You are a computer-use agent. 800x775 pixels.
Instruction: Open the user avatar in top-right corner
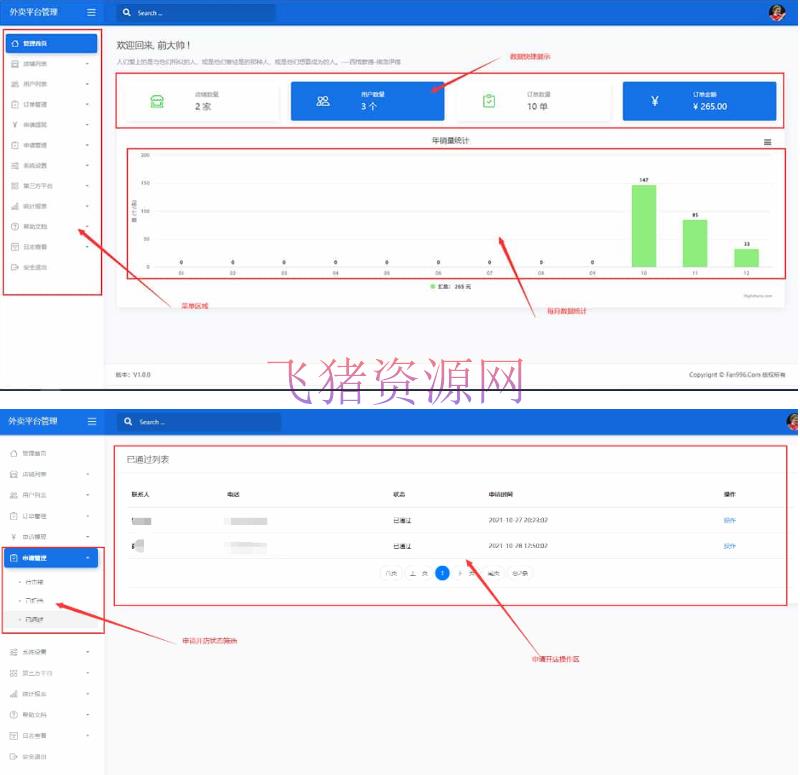(777, 12)
